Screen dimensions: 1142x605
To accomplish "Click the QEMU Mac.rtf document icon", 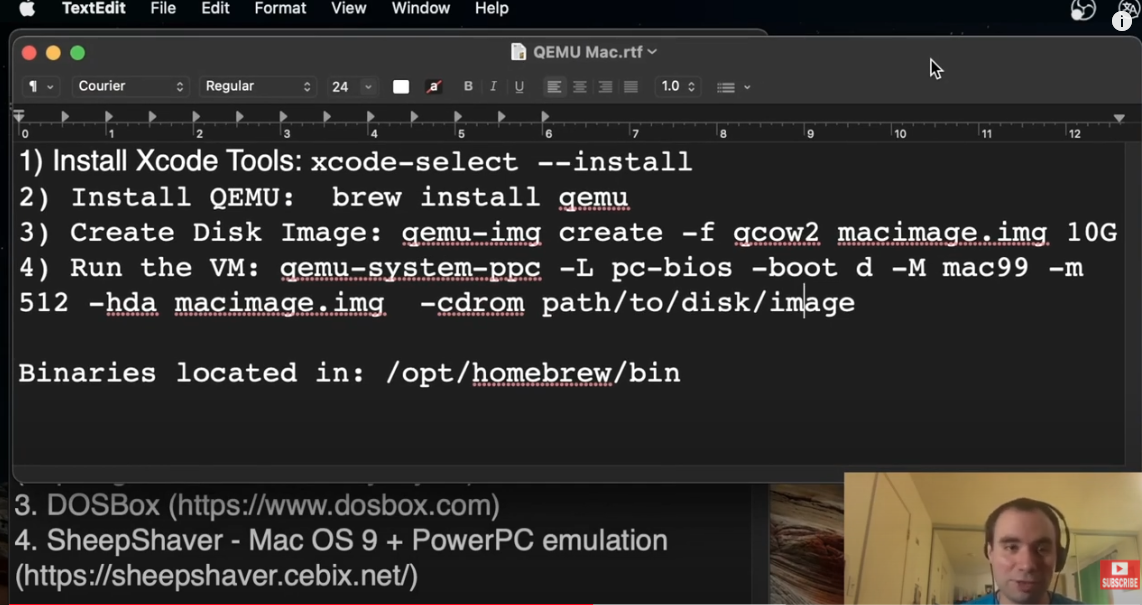I will [519, 52].
